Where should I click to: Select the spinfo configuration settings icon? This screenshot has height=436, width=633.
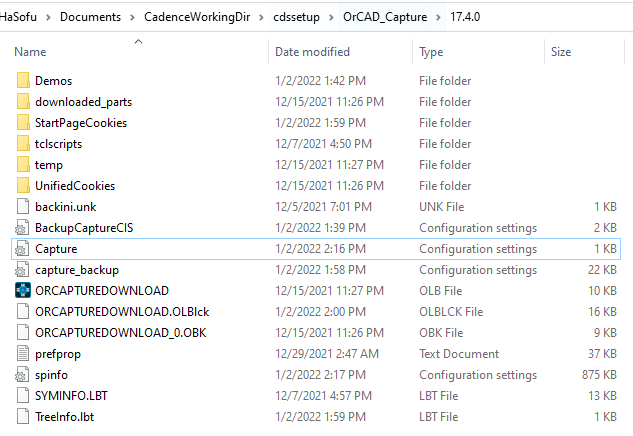point(23,375)
